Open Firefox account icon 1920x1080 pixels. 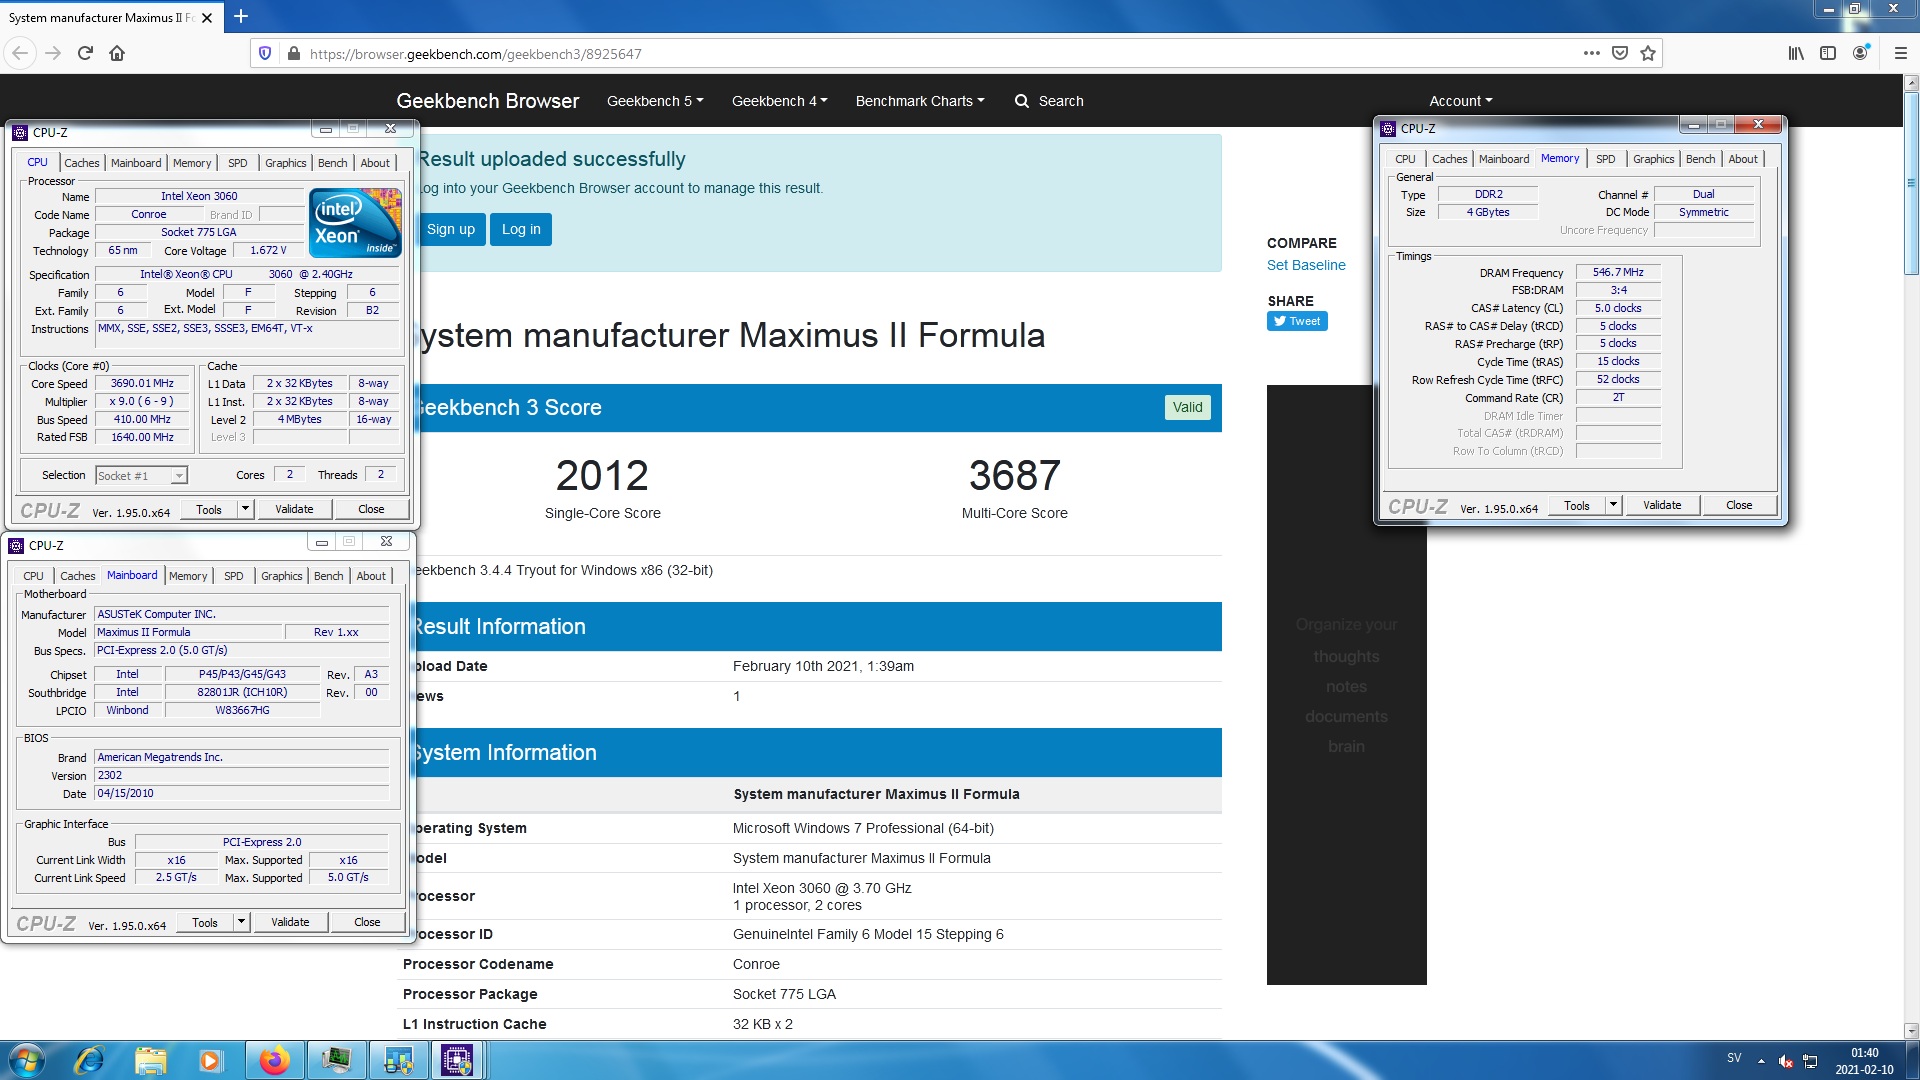tap(1860, 53)
